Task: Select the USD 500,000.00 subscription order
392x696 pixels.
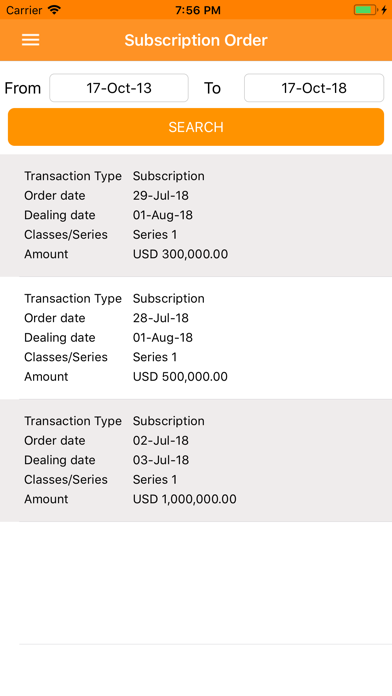Action: click(x=196, y=338)
